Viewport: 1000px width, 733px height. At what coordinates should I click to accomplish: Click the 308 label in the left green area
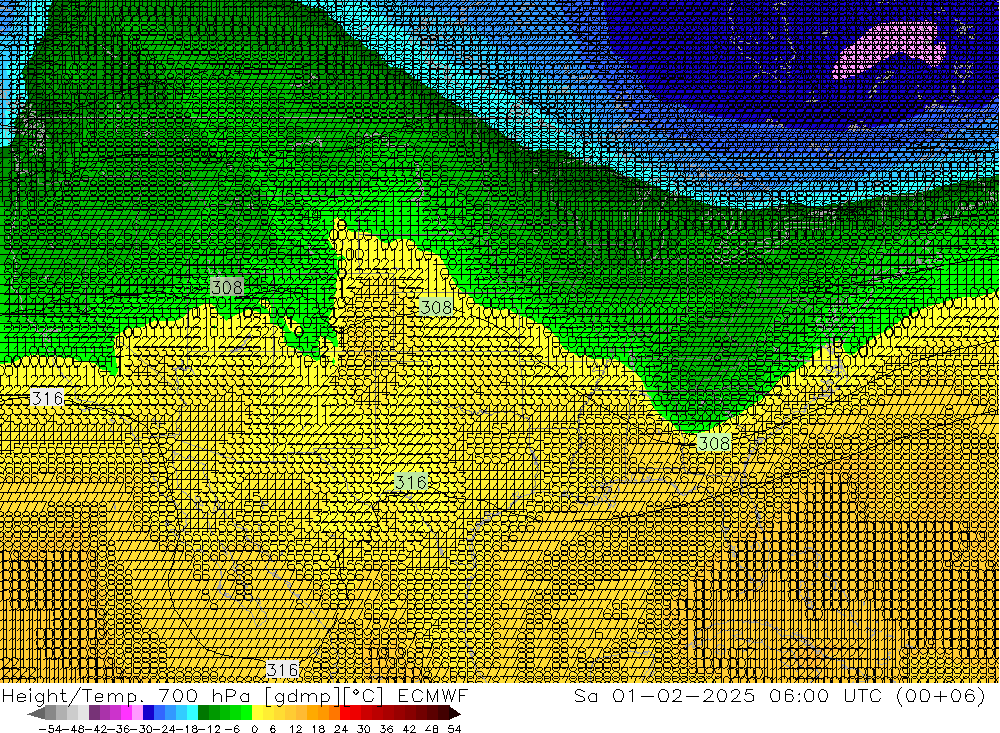coord(226,287)
